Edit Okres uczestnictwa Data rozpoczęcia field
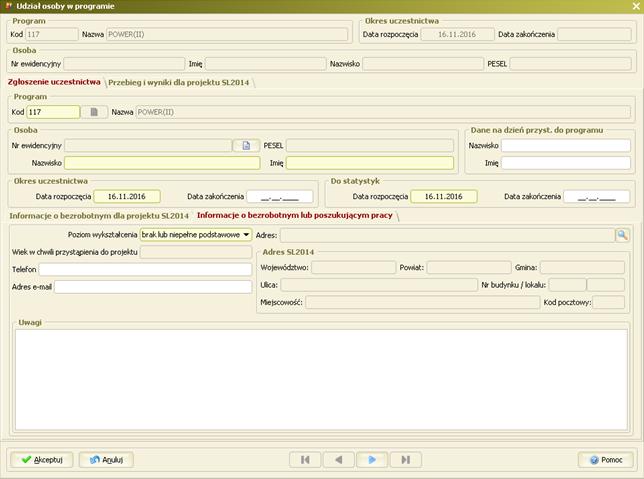 [x=127, y=196]
